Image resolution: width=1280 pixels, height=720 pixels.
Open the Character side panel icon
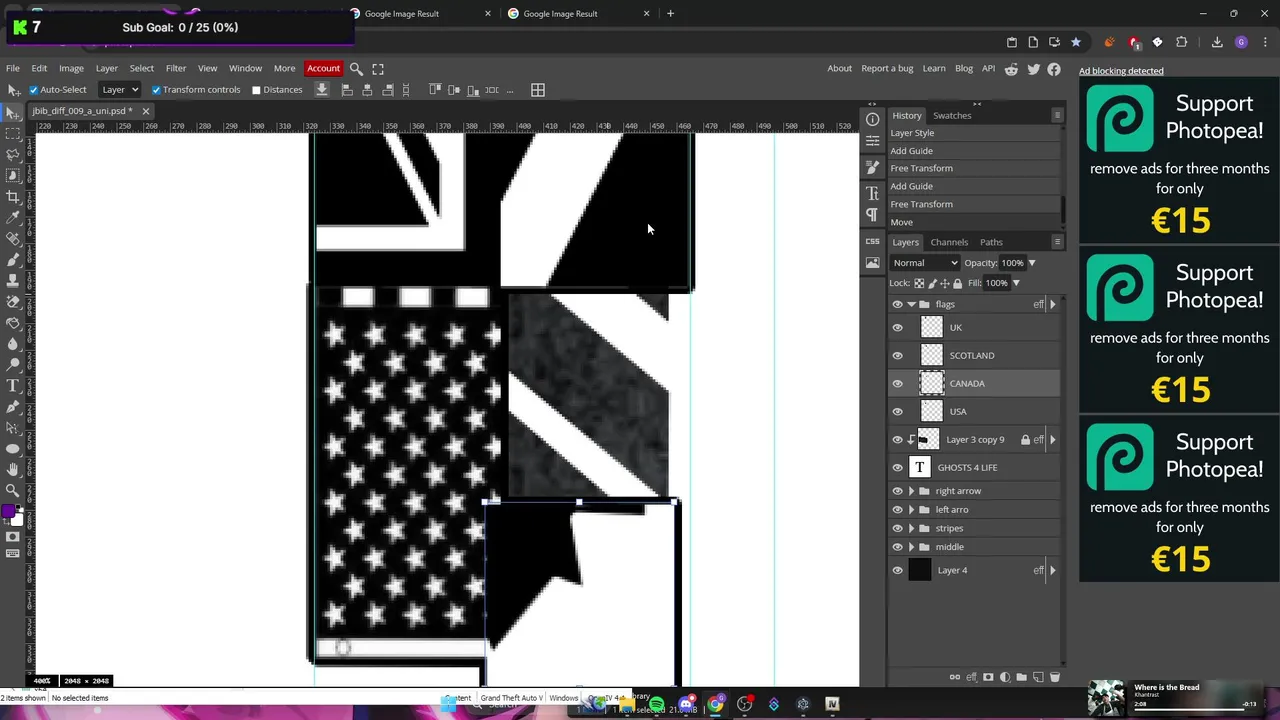coord(872,192)
